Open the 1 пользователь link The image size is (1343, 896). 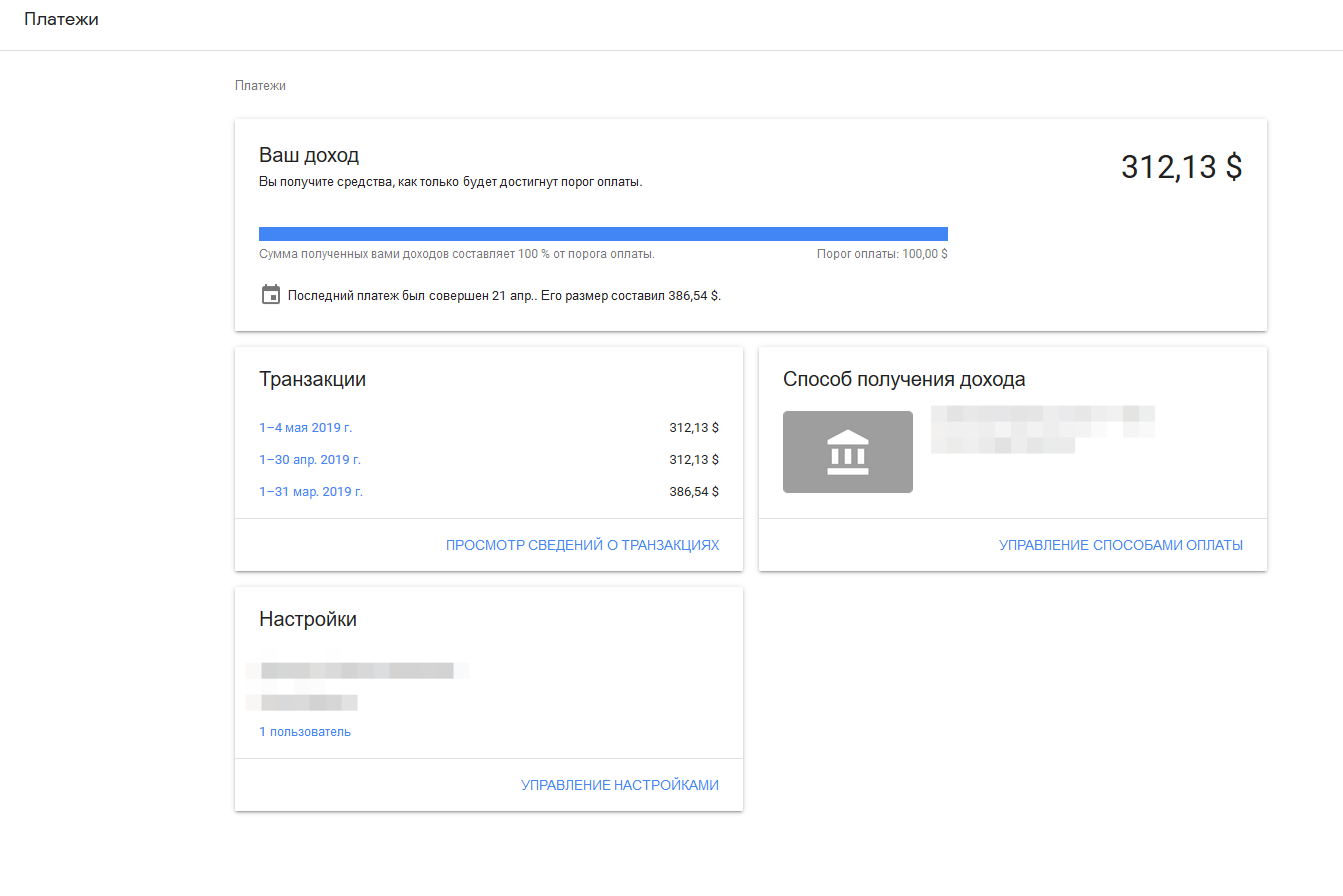pyautogui.click(x=305, y=732)
